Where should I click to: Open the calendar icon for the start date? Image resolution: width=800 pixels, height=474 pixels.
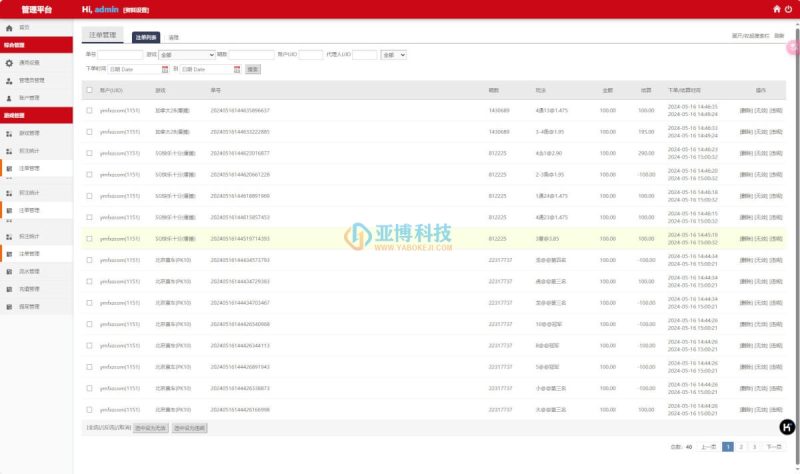165,69
